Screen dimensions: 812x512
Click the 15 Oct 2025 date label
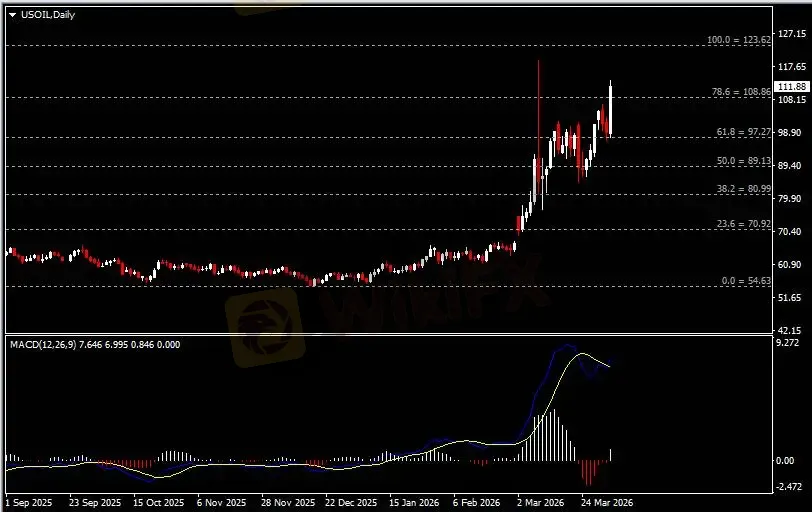point(158,503)
